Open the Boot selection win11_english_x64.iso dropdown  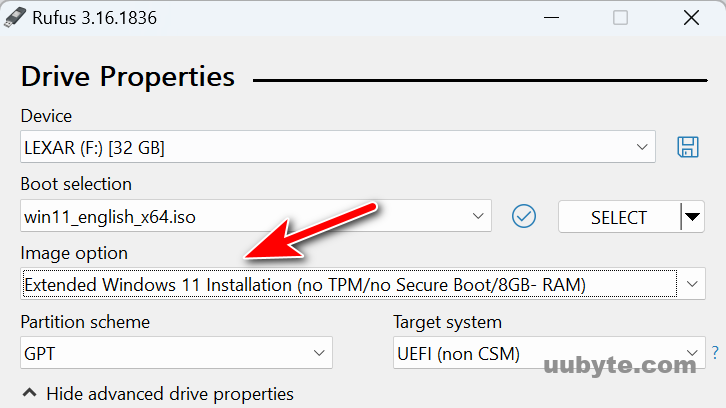pos(256,216)
